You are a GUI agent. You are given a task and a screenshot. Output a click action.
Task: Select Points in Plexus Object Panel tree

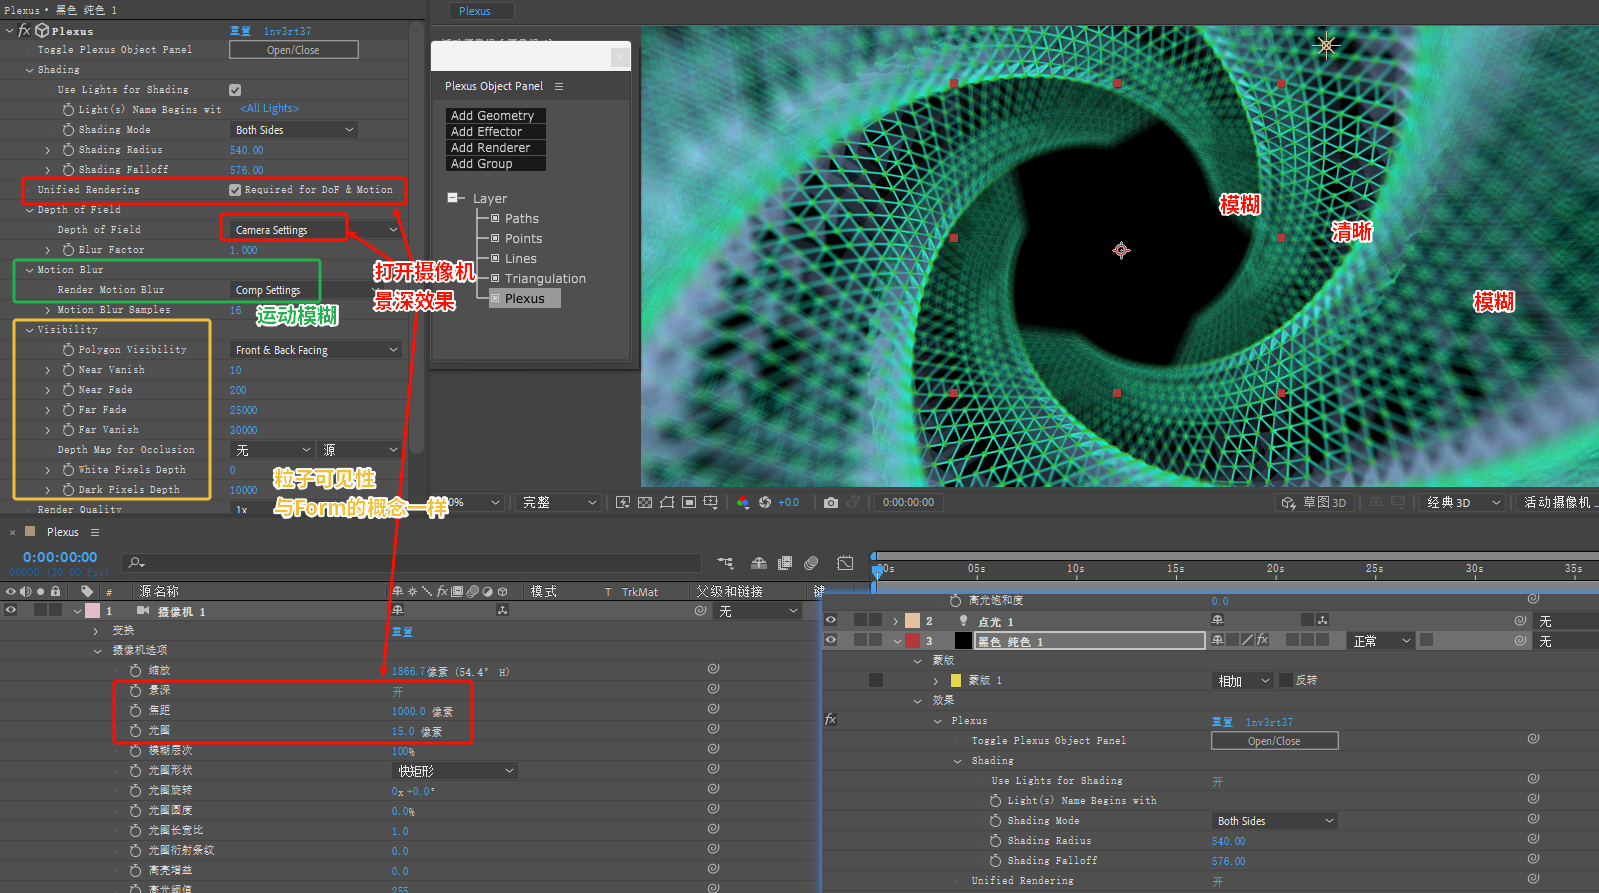tap(523, 238)
